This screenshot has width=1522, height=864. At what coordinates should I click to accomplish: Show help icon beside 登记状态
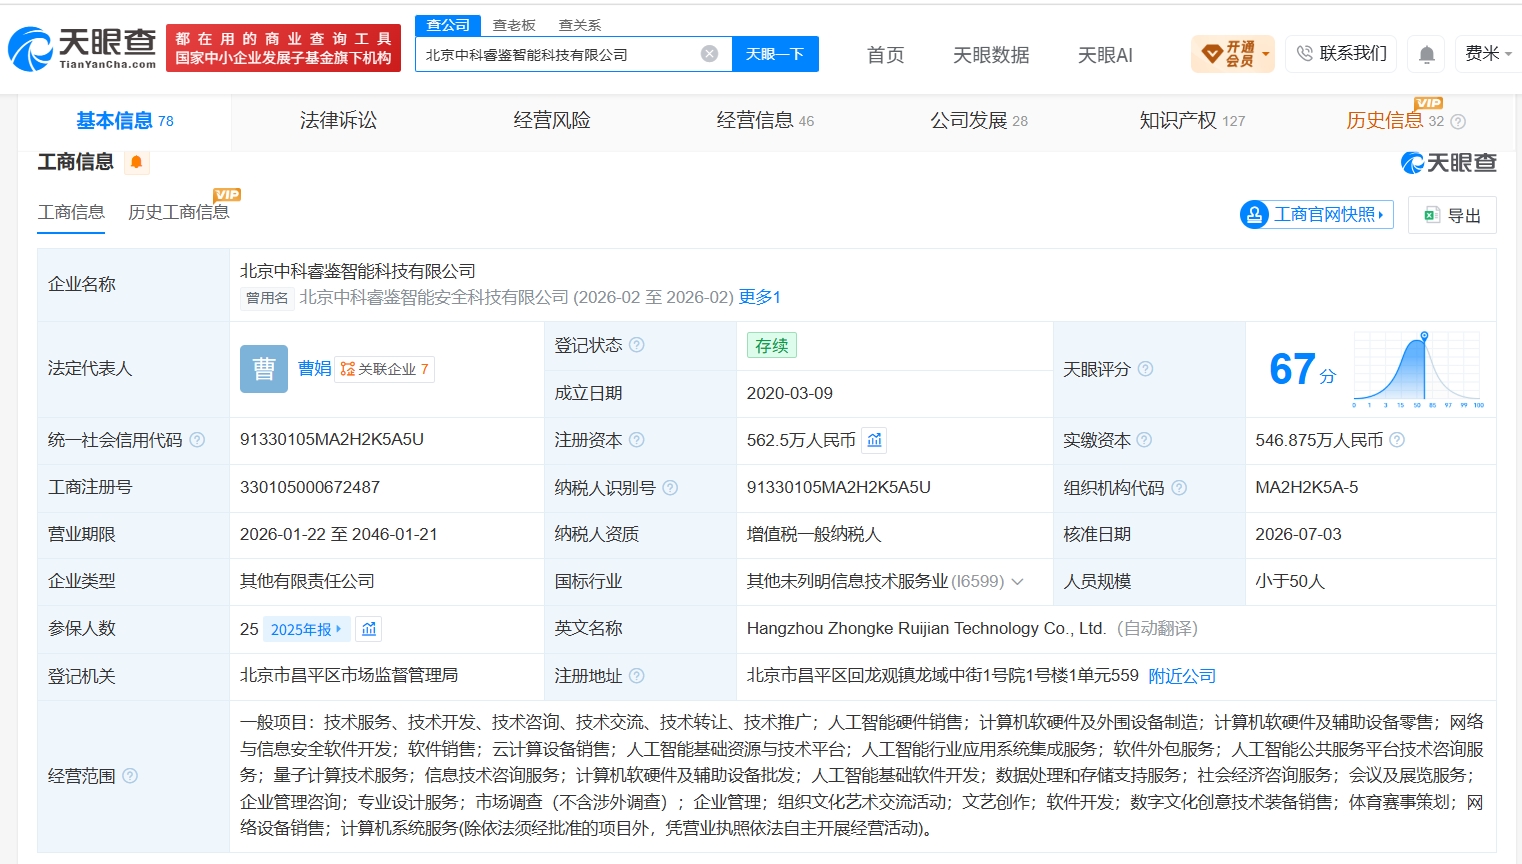[637, 345]
